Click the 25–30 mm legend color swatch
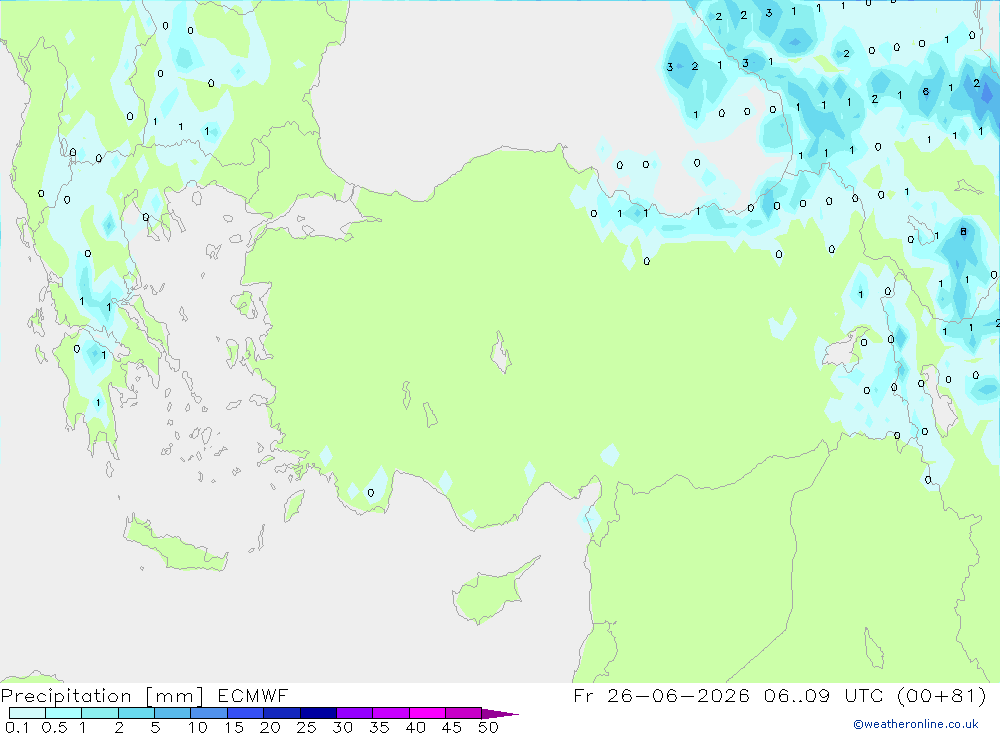The height and width of the screenshot is (733, 1000). tap(318, 713)
